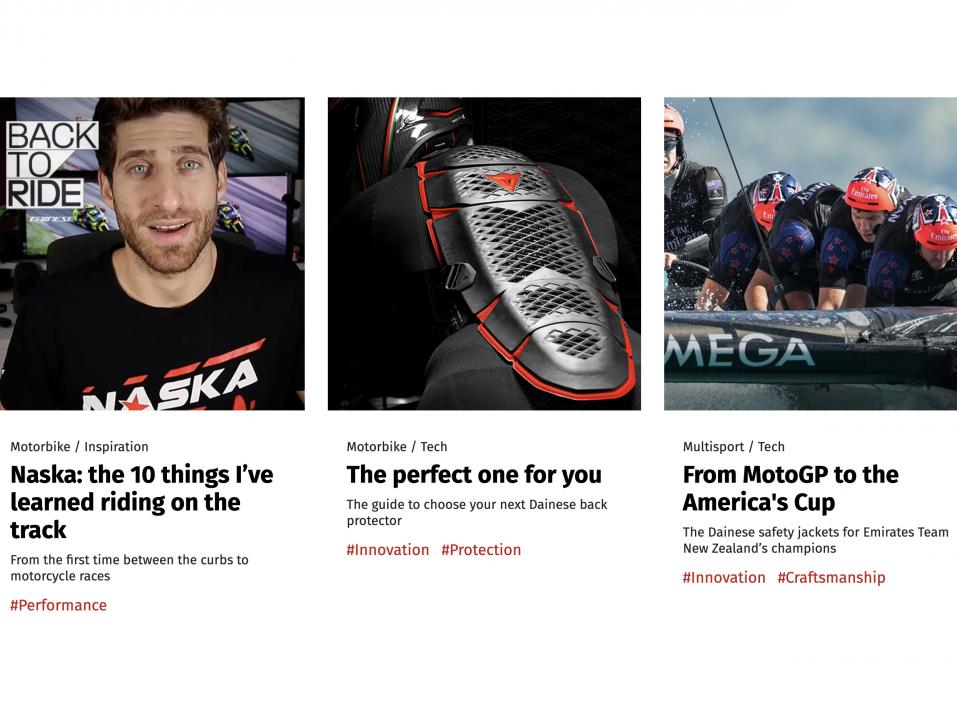Click the Multisport / Tech category label
Viewport: 957px width, 717px height.
[734, 447]
